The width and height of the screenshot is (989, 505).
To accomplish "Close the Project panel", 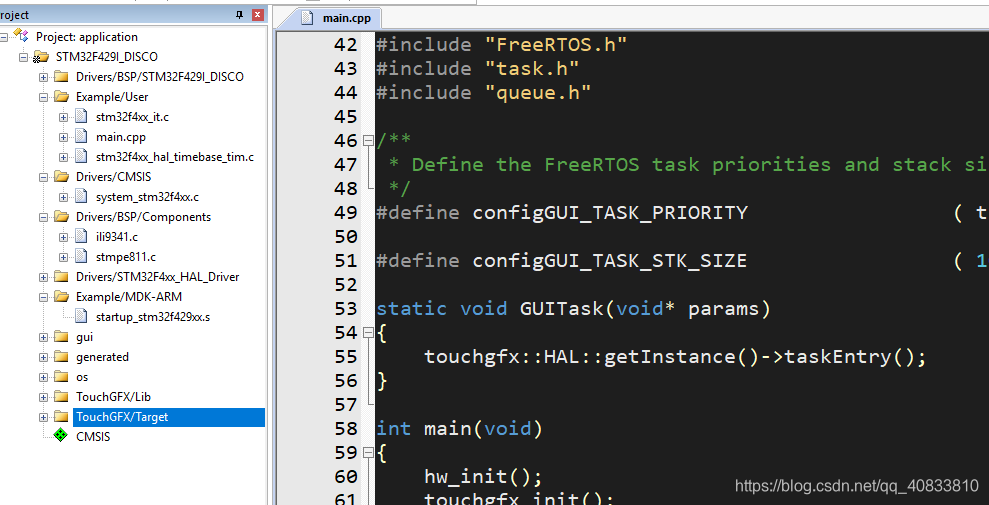I will click(257, 15).
